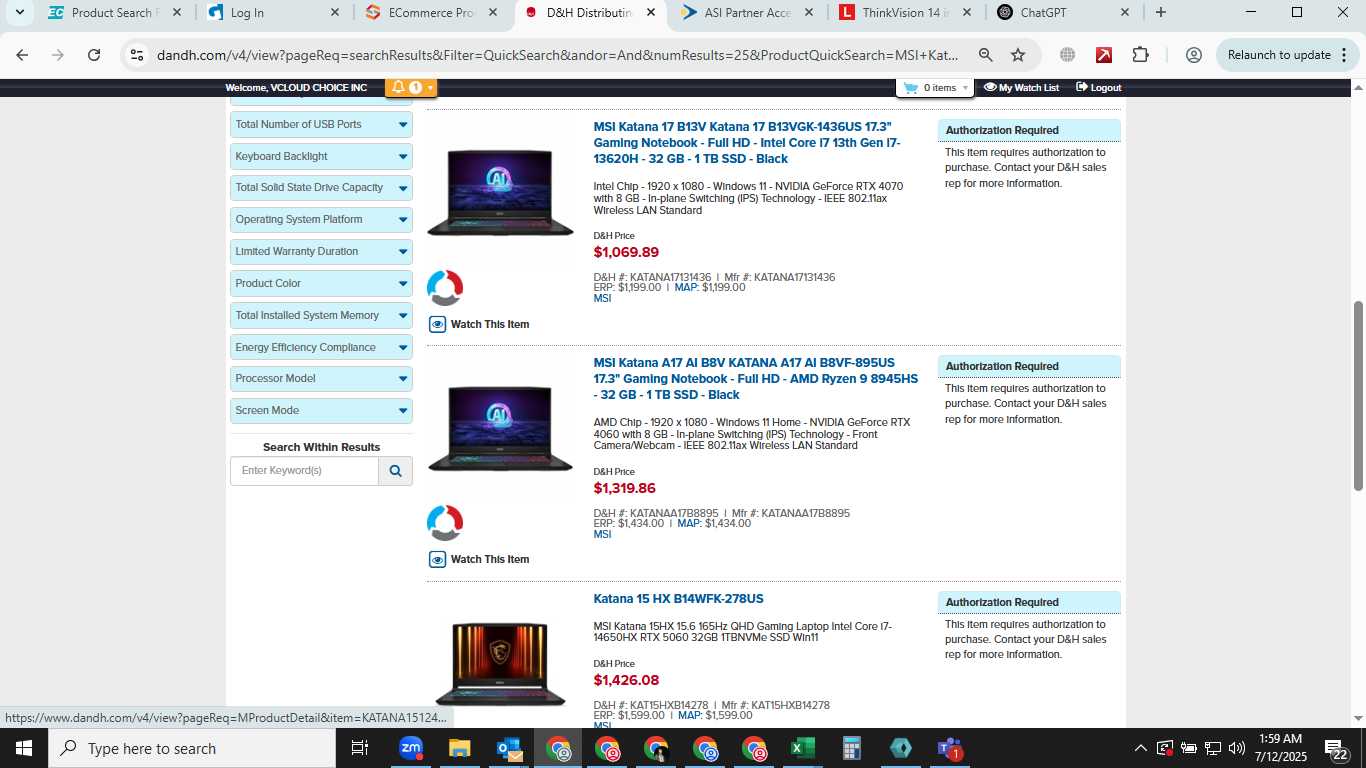
Task: Click the Logout link
Action: 1098,88
